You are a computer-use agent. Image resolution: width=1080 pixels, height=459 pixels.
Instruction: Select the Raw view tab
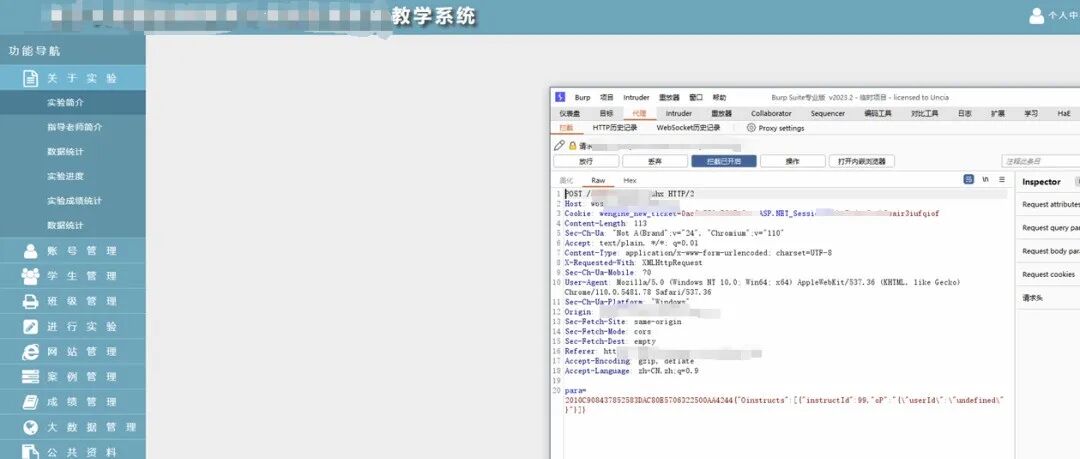(x=598, y=181)
